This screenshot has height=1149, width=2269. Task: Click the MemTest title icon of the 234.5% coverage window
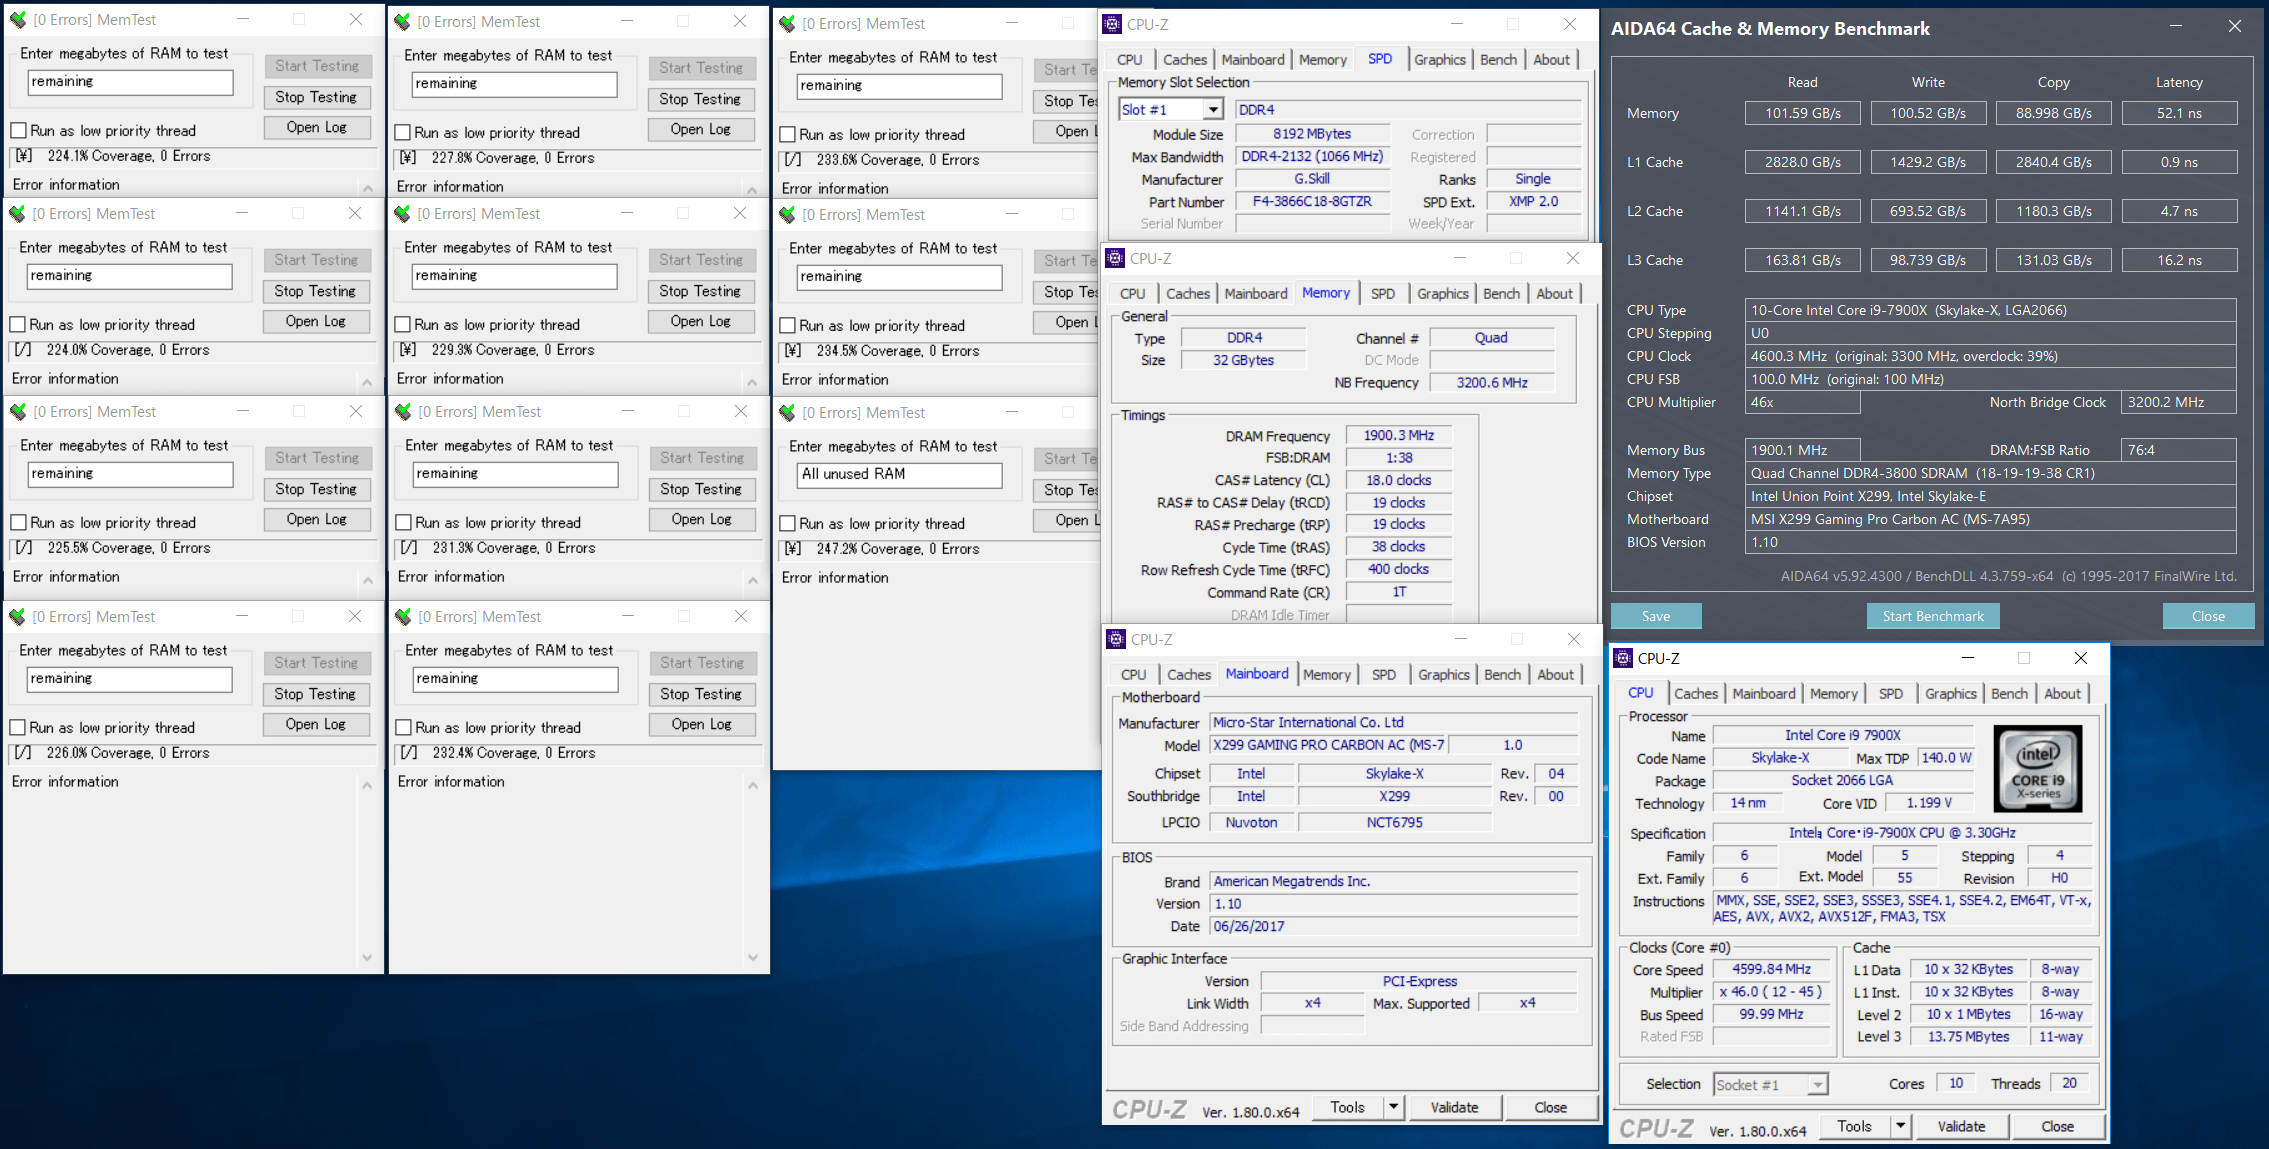[787, 215]
